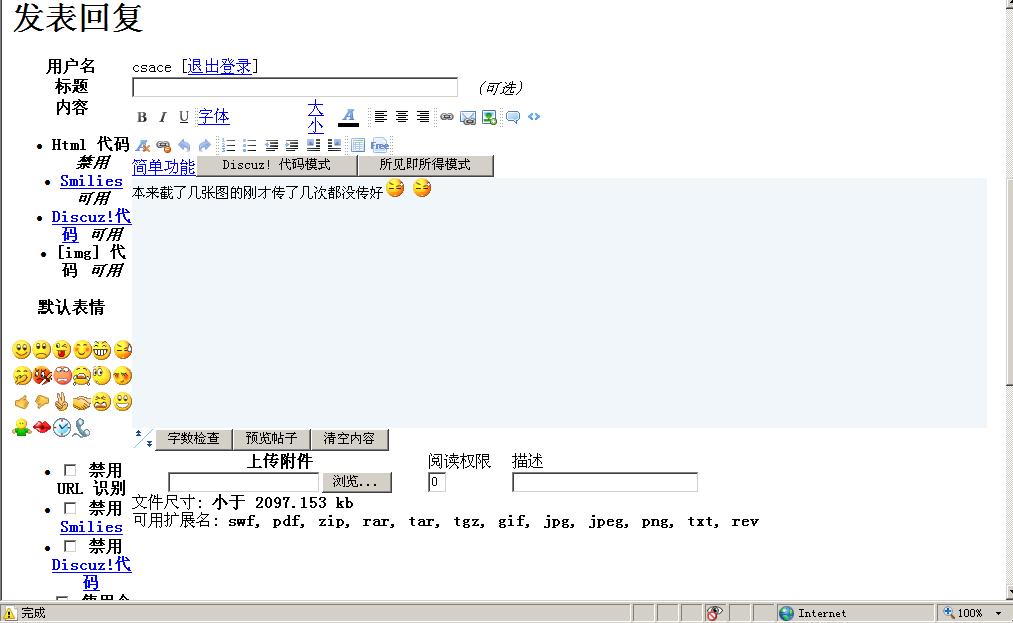
Task: Toggle bold formatting with the B icon
Action: 142,117
